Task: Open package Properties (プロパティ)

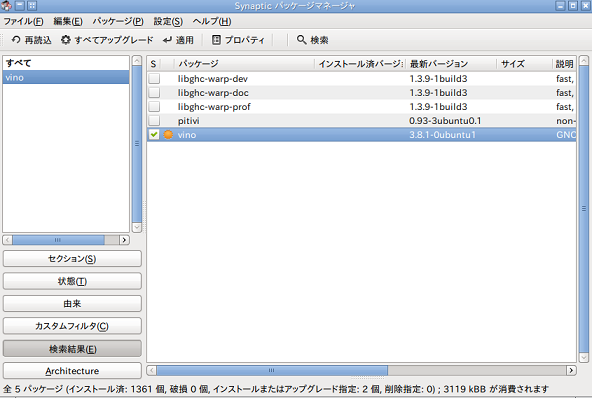Action: [238, 40]
